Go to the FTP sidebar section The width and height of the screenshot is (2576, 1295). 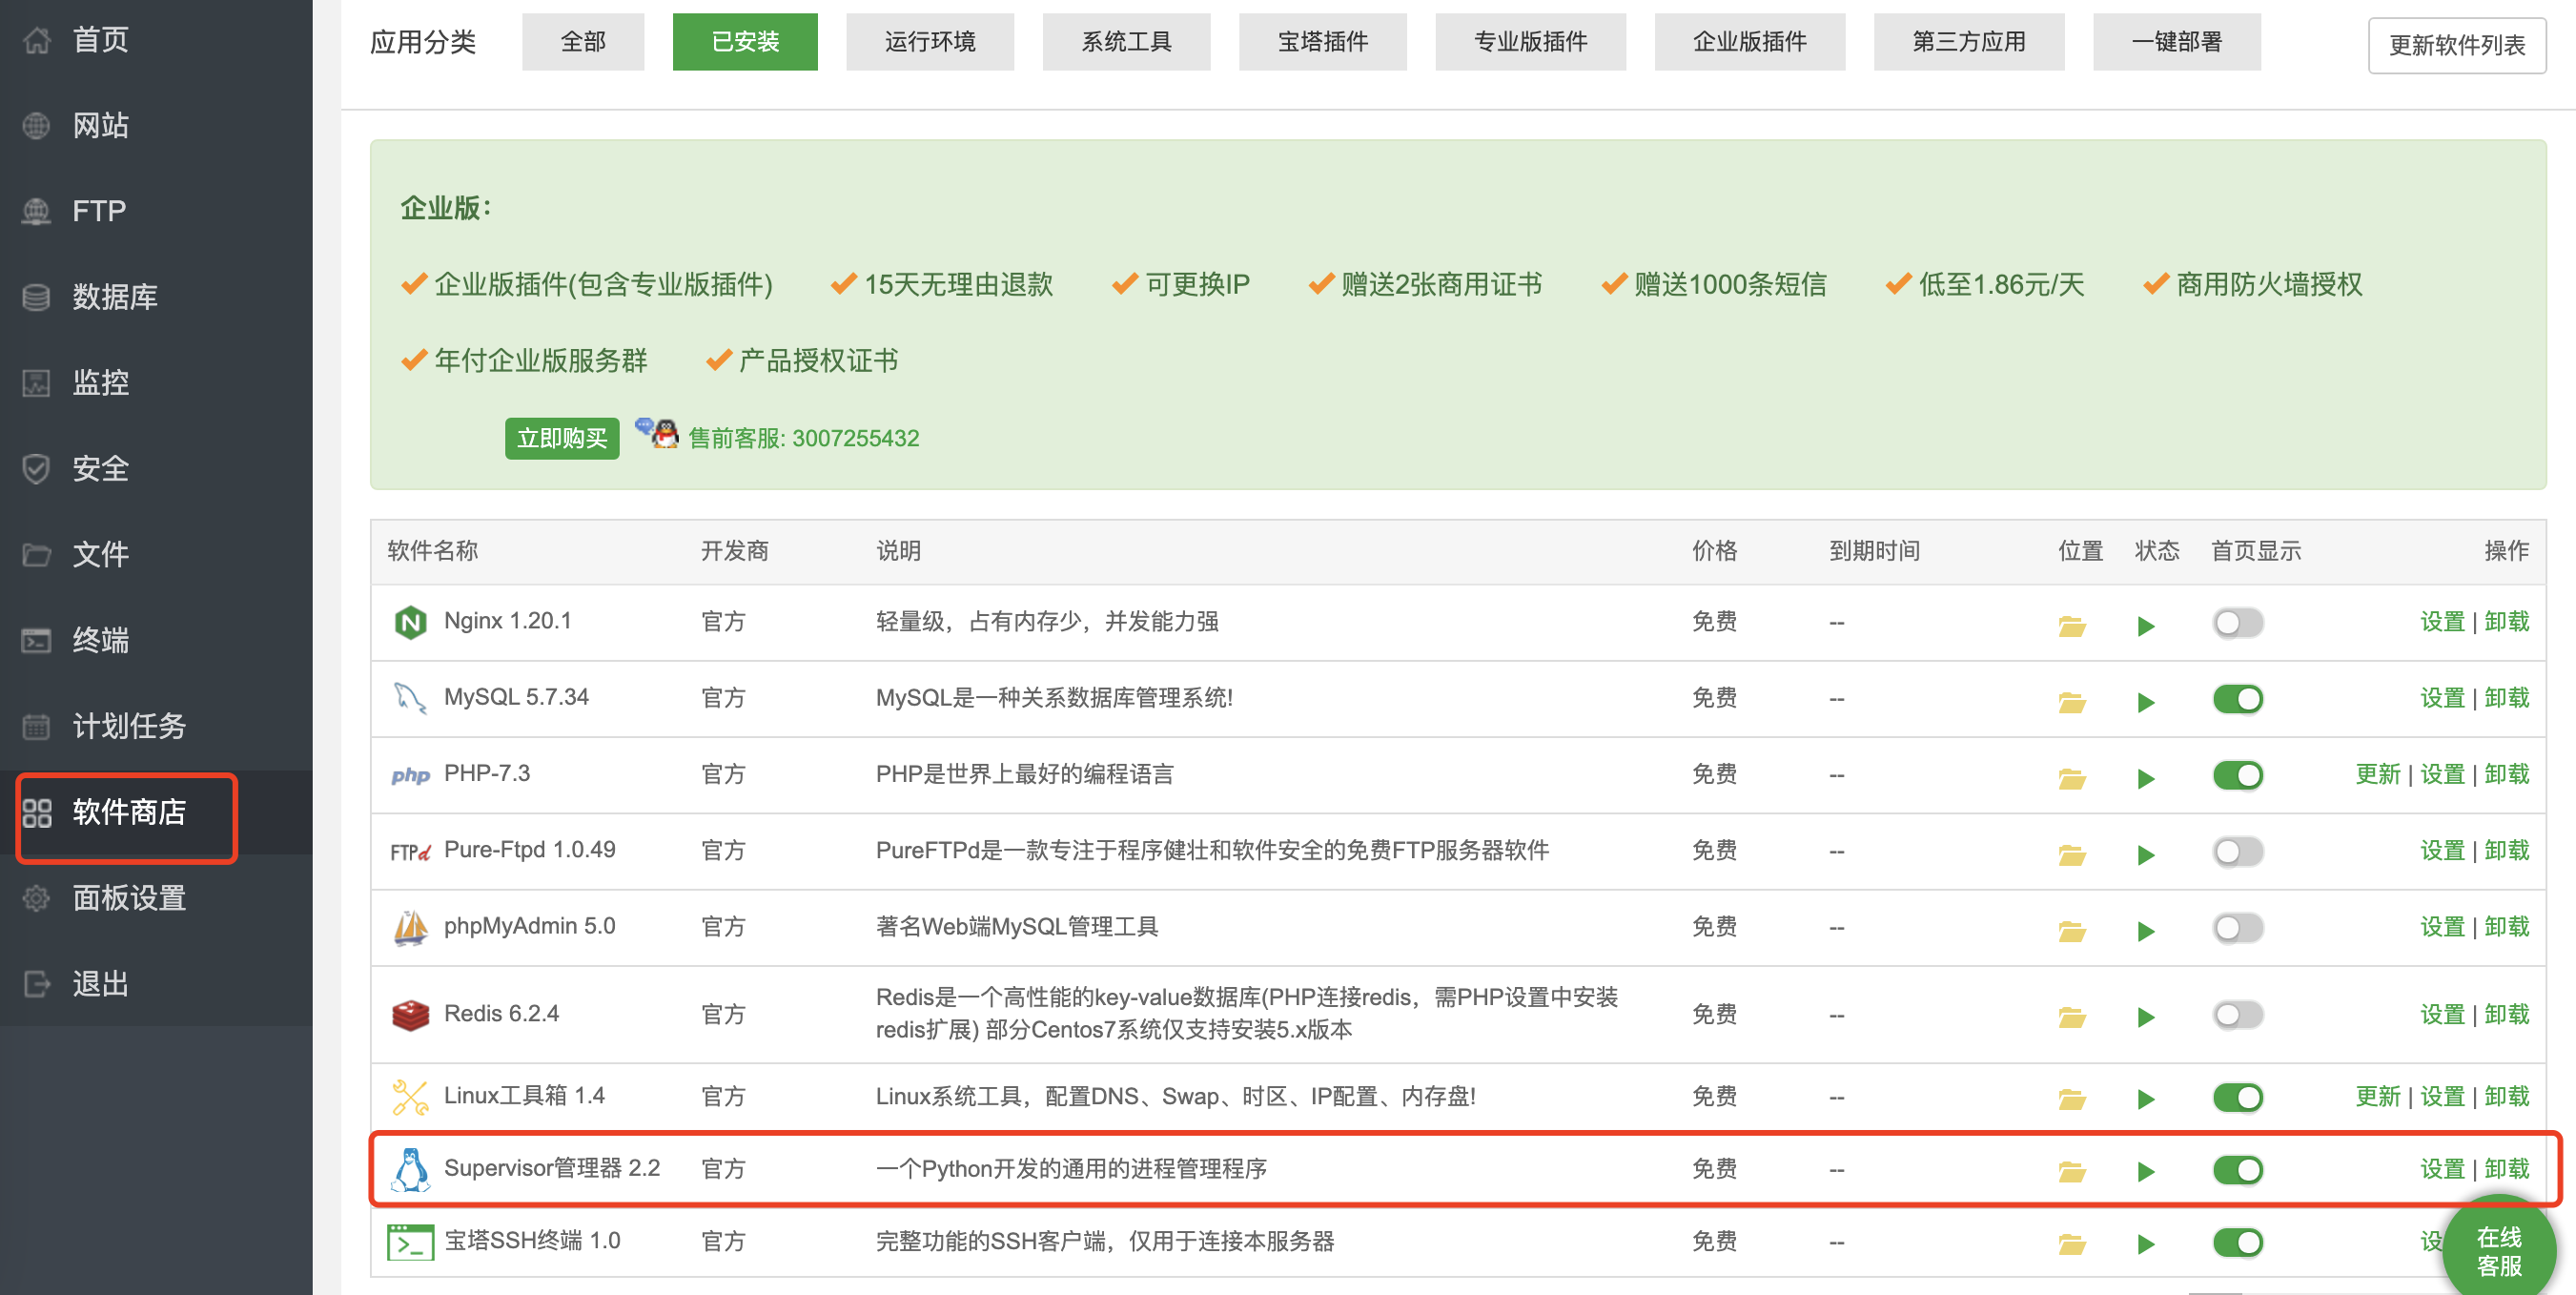156,211
